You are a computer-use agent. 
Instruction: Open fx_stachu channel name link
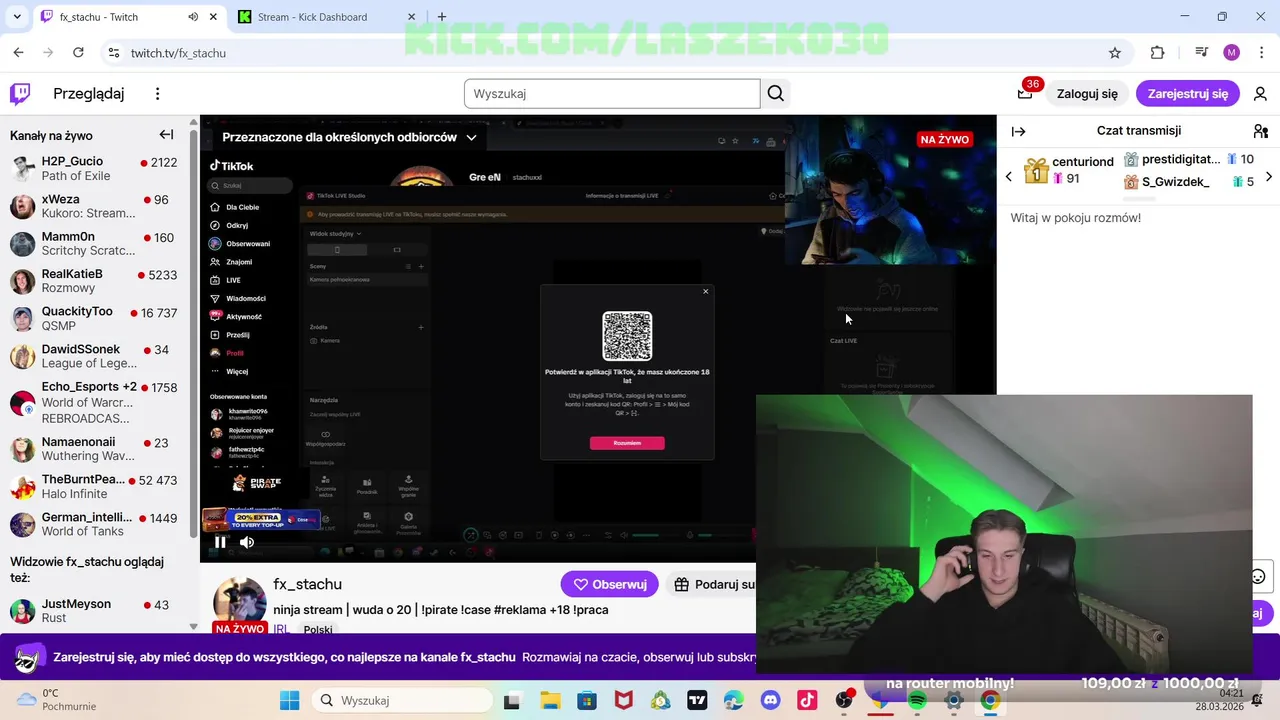[x=307, y=584]
